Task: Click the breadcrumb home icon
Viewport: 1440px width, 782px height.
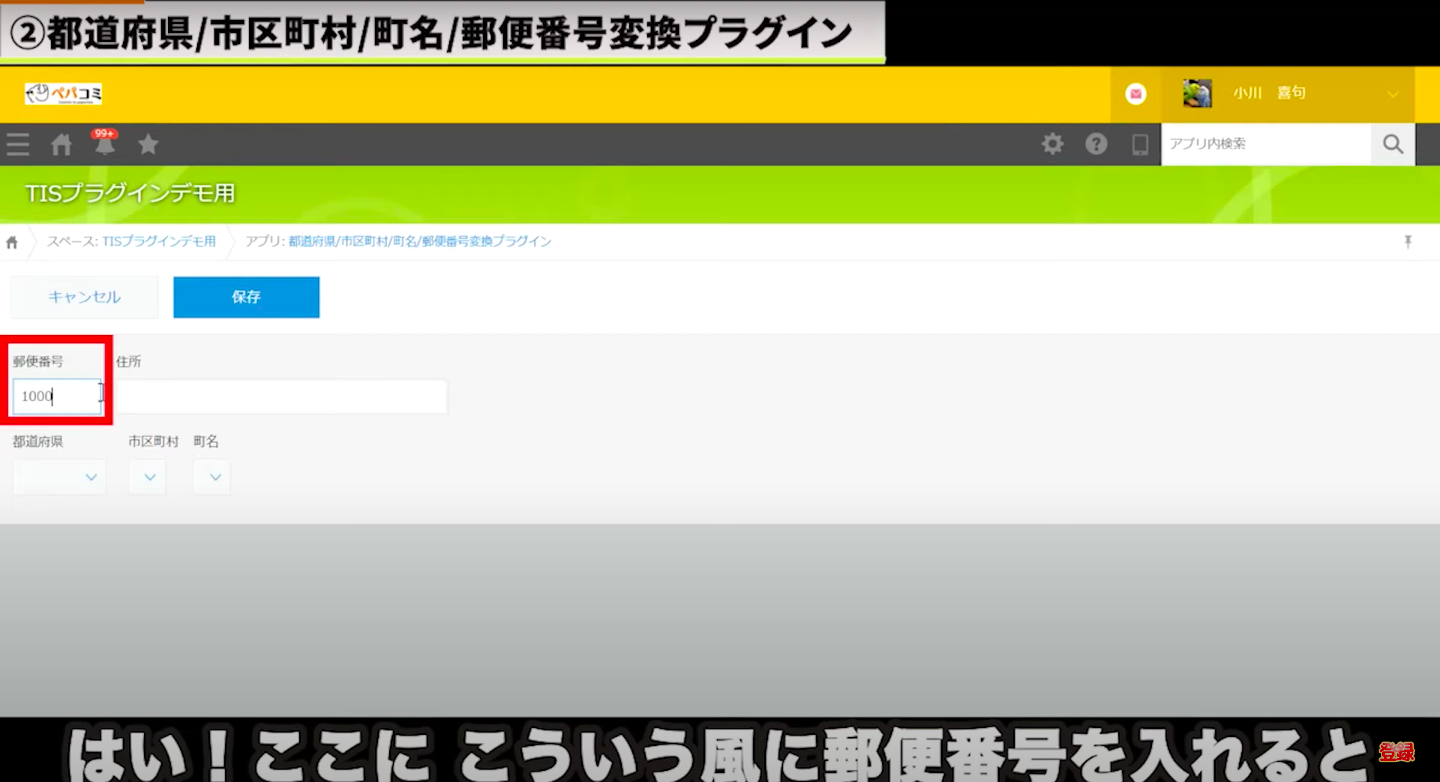Action: (12, 242)
